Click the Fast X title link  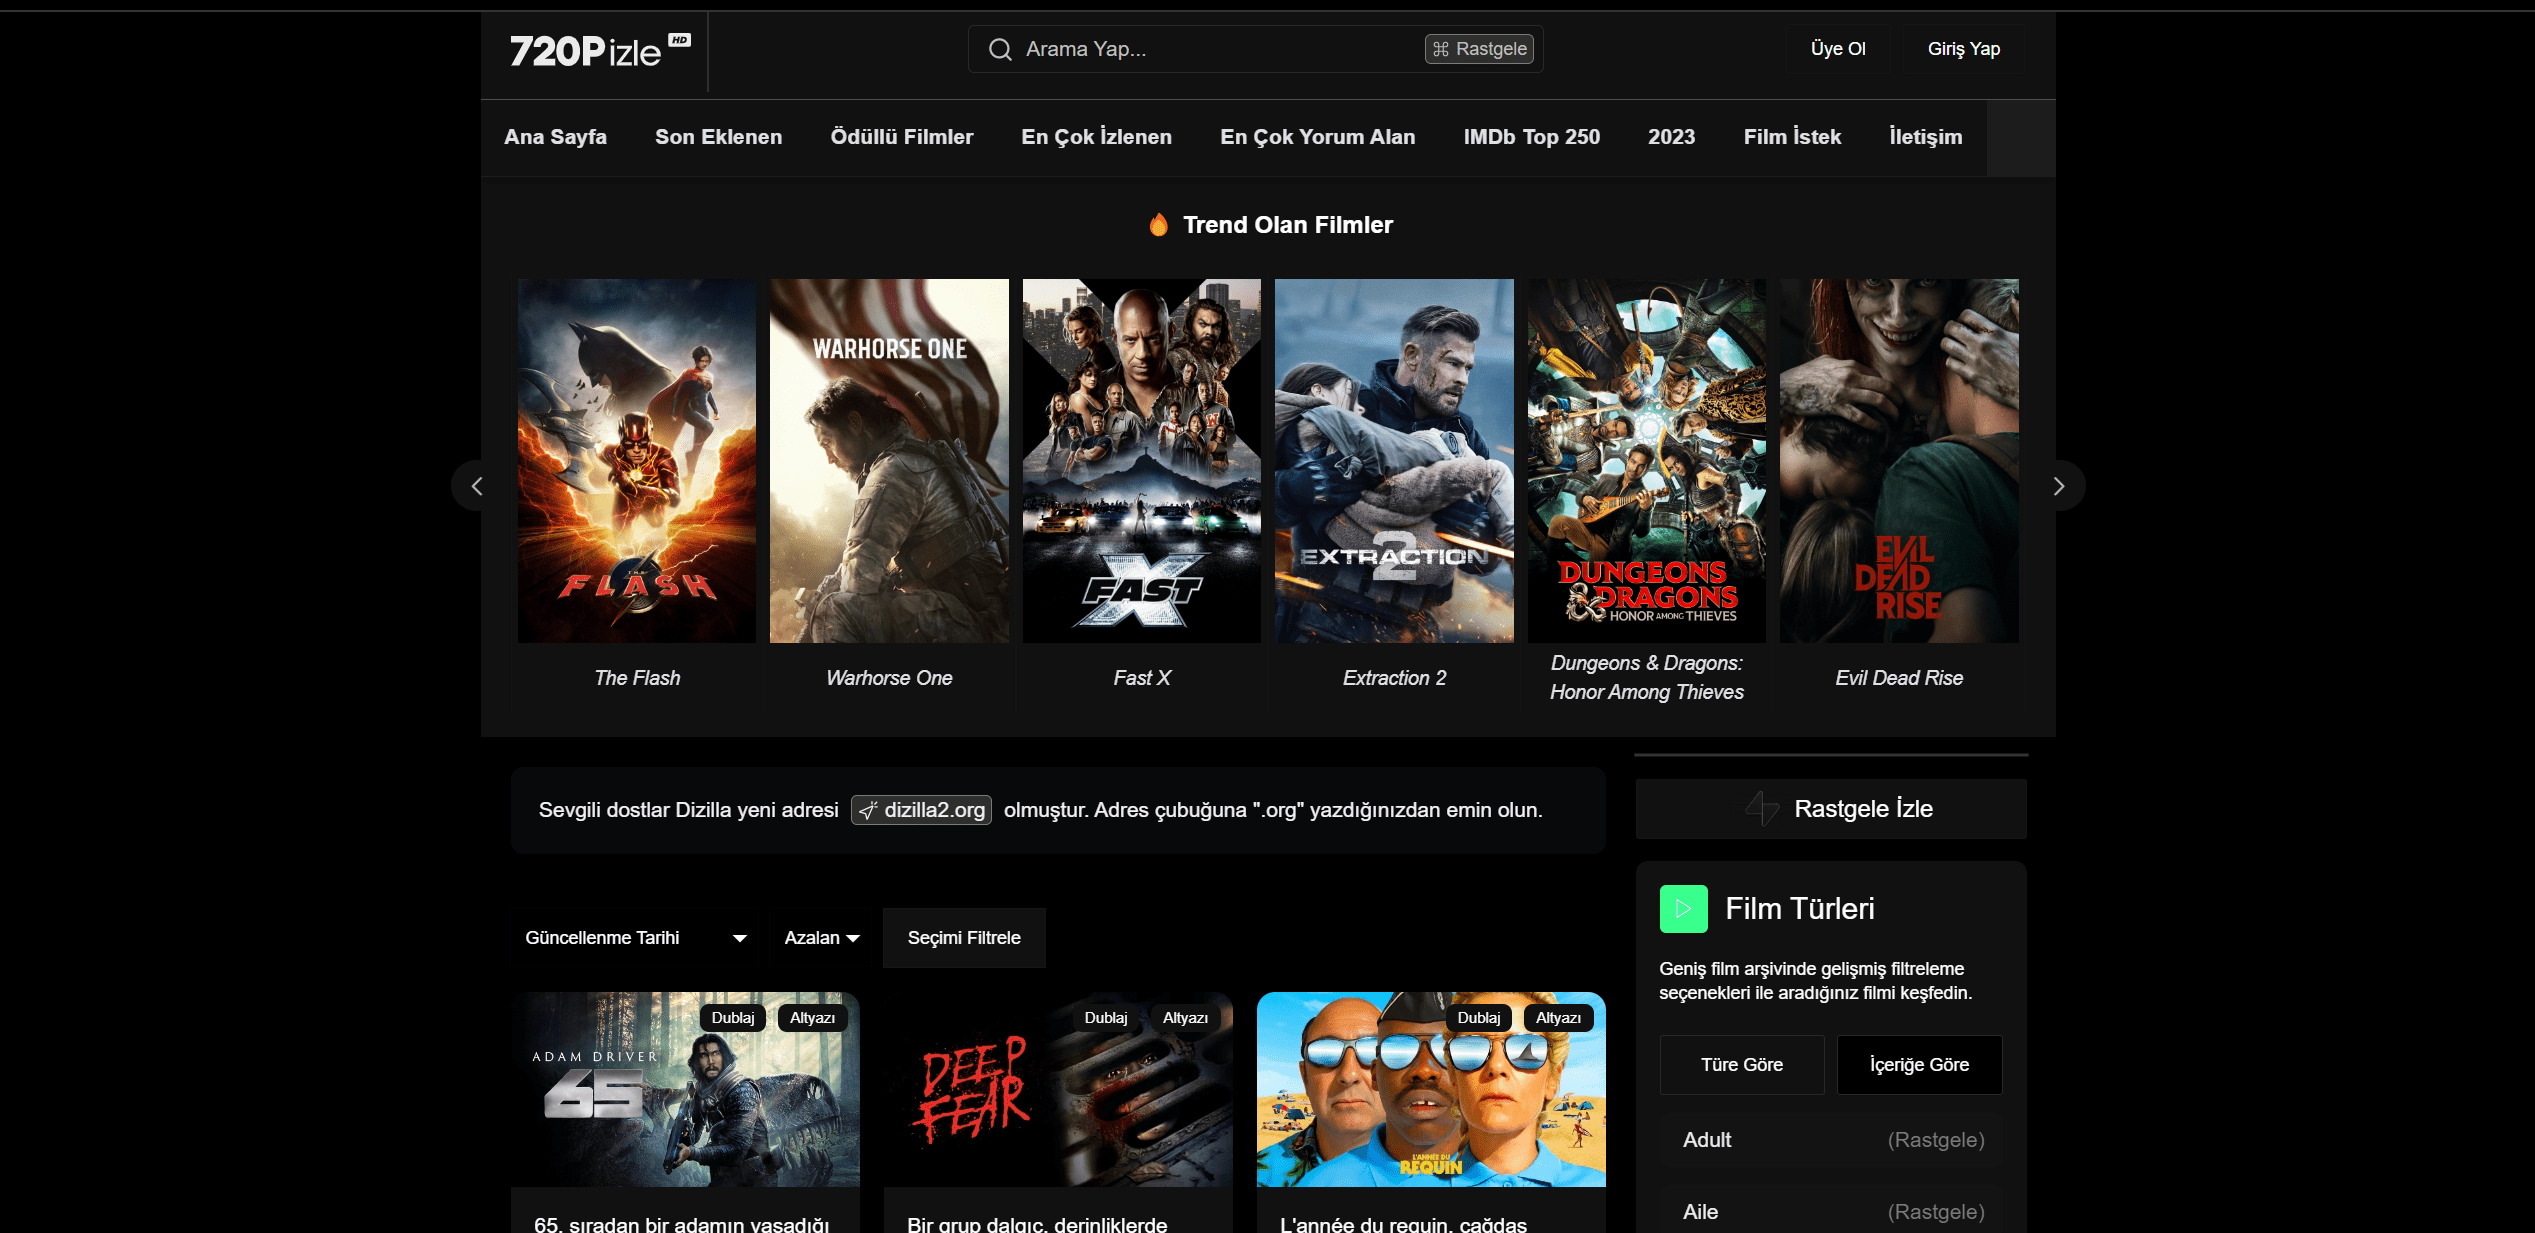click(x=1142, y=678)
